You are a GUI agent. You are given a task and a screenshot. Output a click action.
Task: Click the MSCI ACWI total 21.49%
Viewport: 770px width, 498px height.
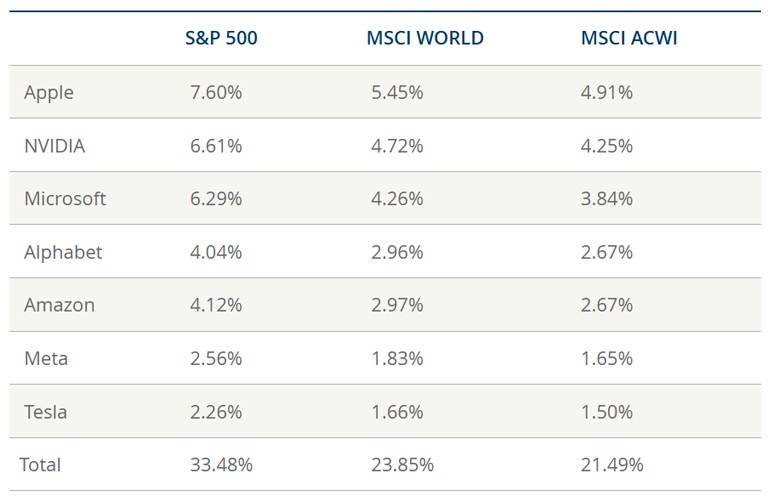tap(612, 465)
